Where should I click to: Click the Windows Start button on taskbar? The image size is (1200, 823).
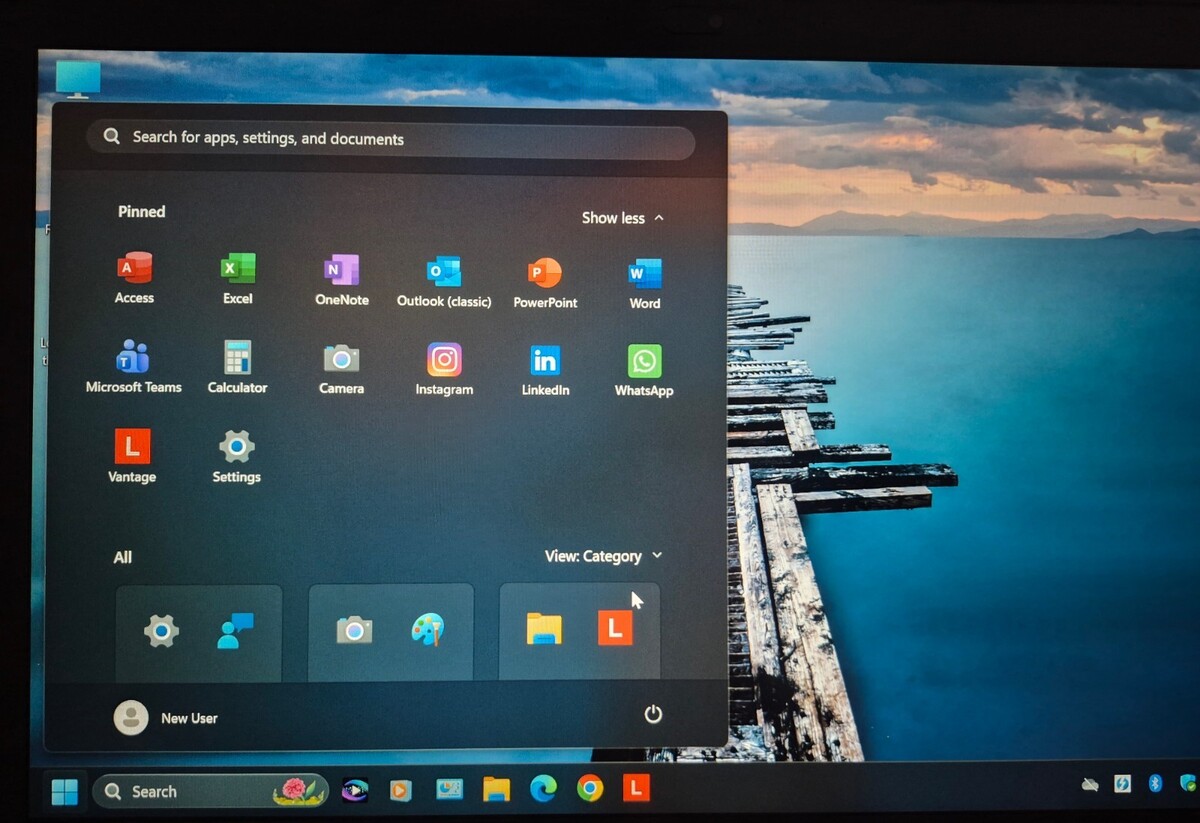coord(65,791)
